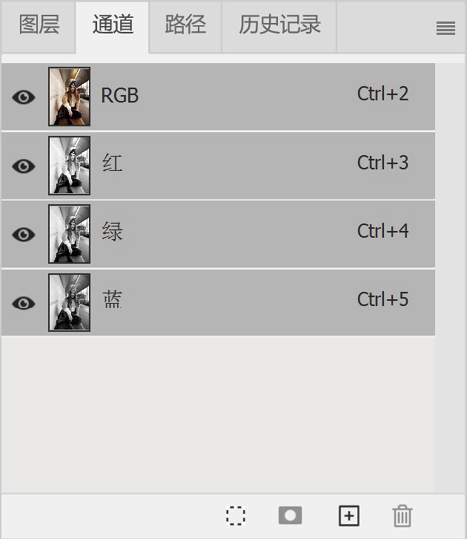This screenshot has height=539, width=467.
Task: Load channel as selection icon
Action: tap(236, 516)
